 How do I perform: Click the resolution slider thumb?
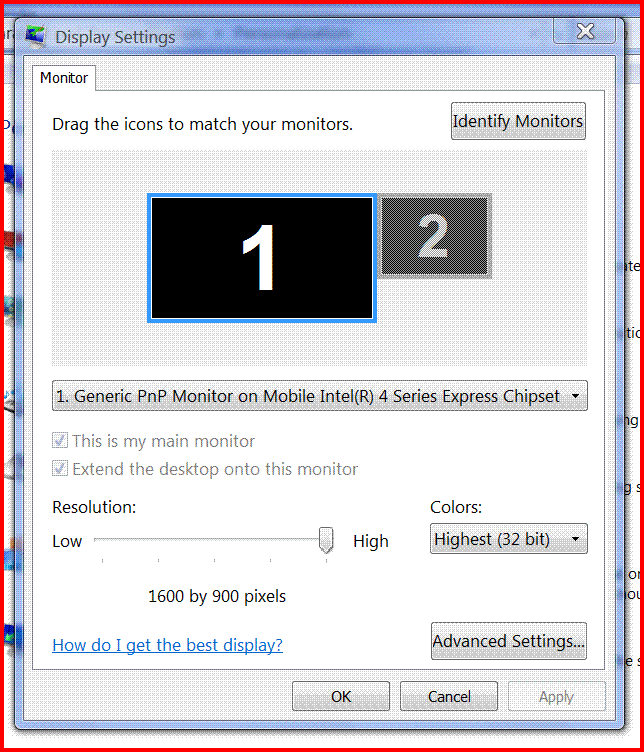(x=326, y=540)
